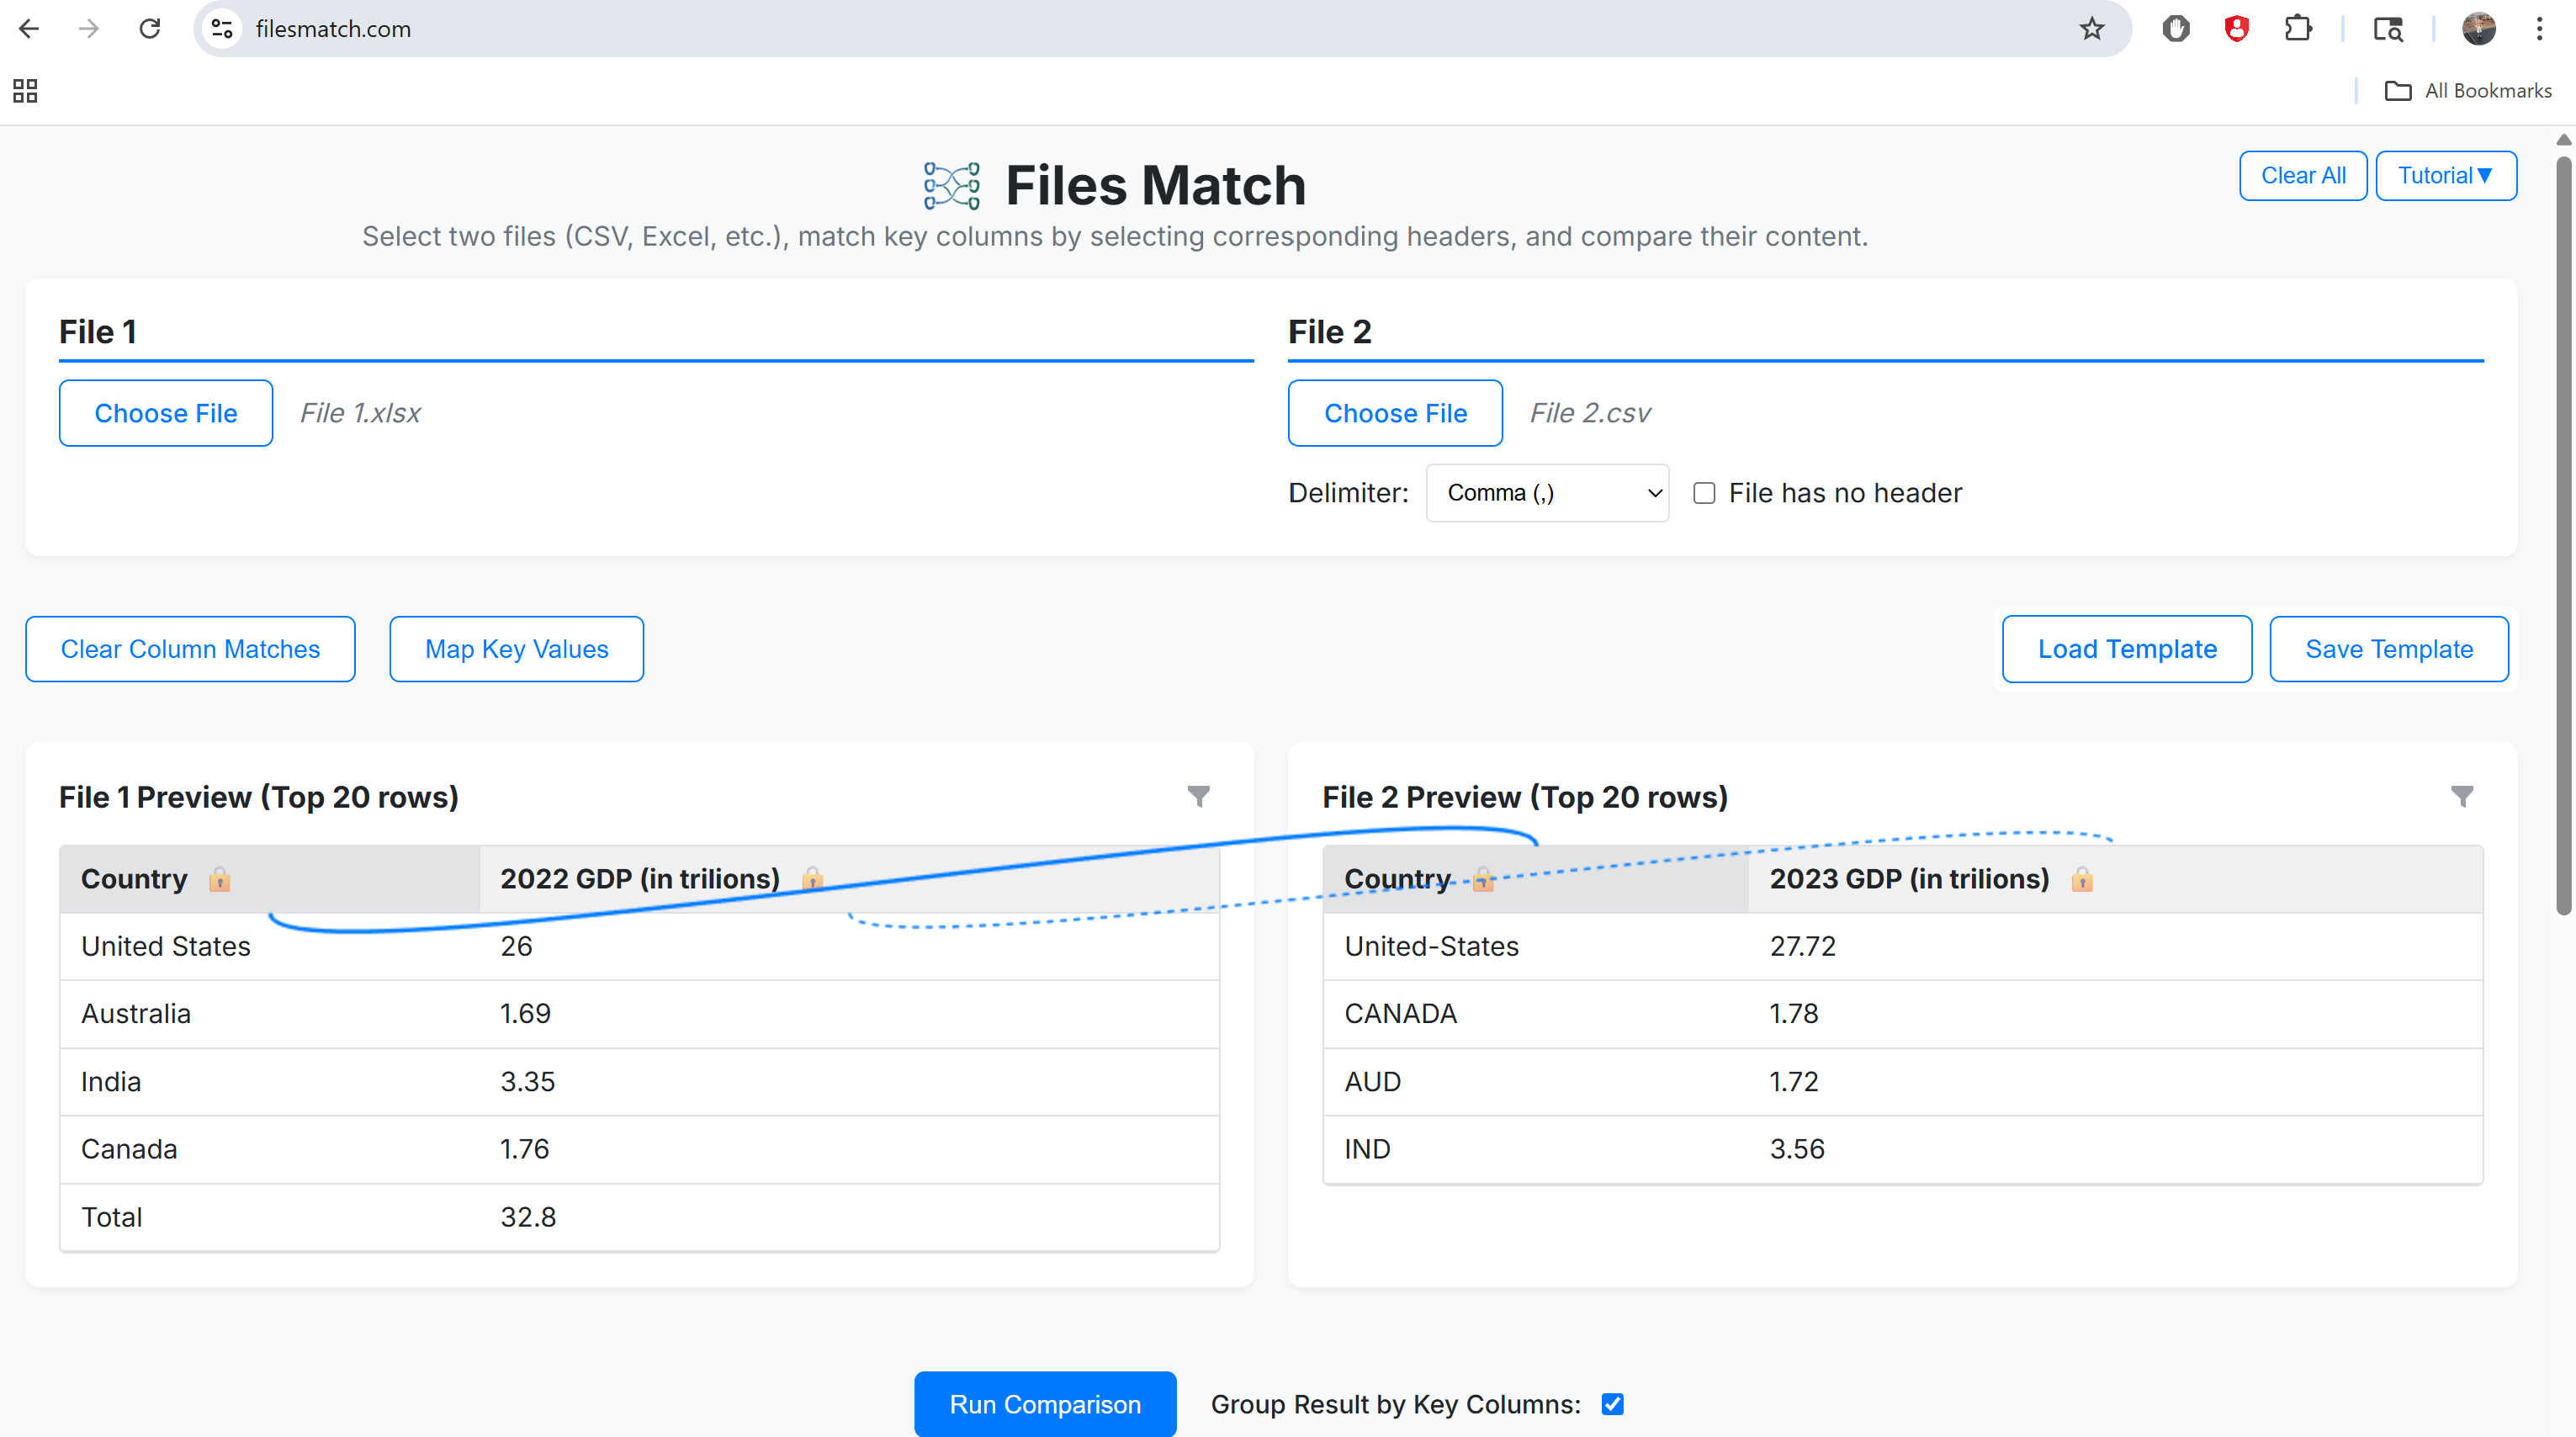Enable the 'File has no header' checkbox
The height and width of the screenshot is (1437, 2576).
click(x=1704, y=493)
